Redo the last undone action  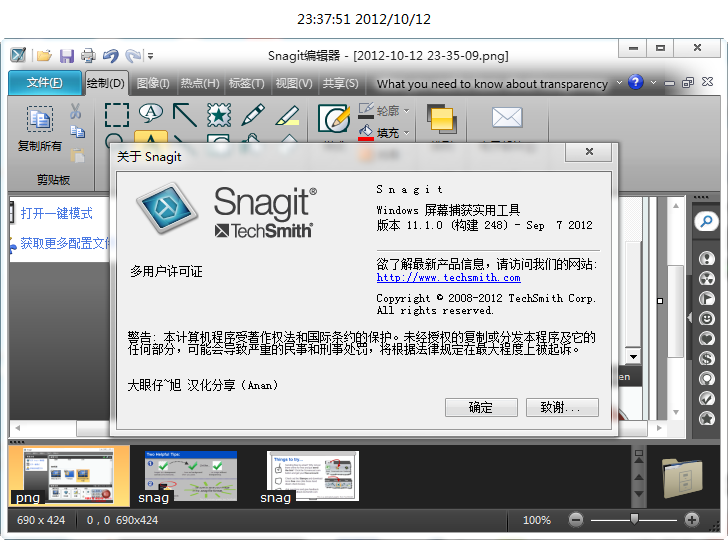pos(134,56)
